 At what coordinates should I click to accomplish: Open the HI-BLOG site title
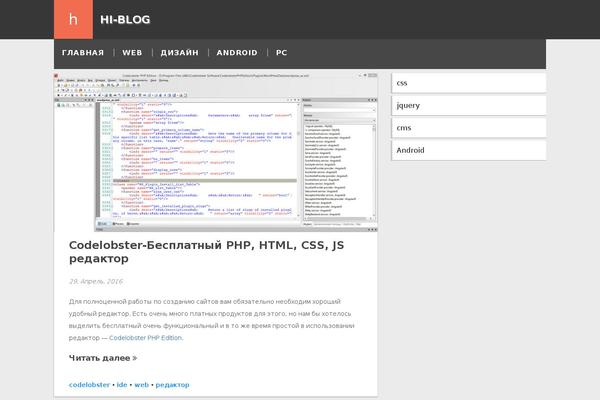coord(125,20)
